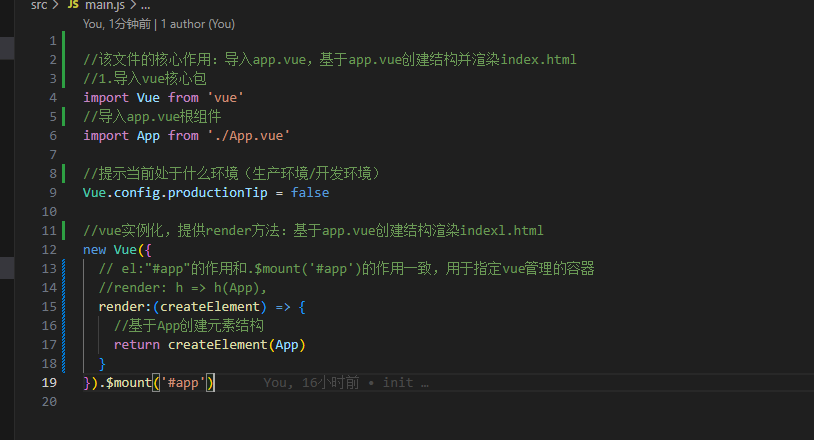
Task: Click line number 20 in gutter
Action: pos(49,402)
